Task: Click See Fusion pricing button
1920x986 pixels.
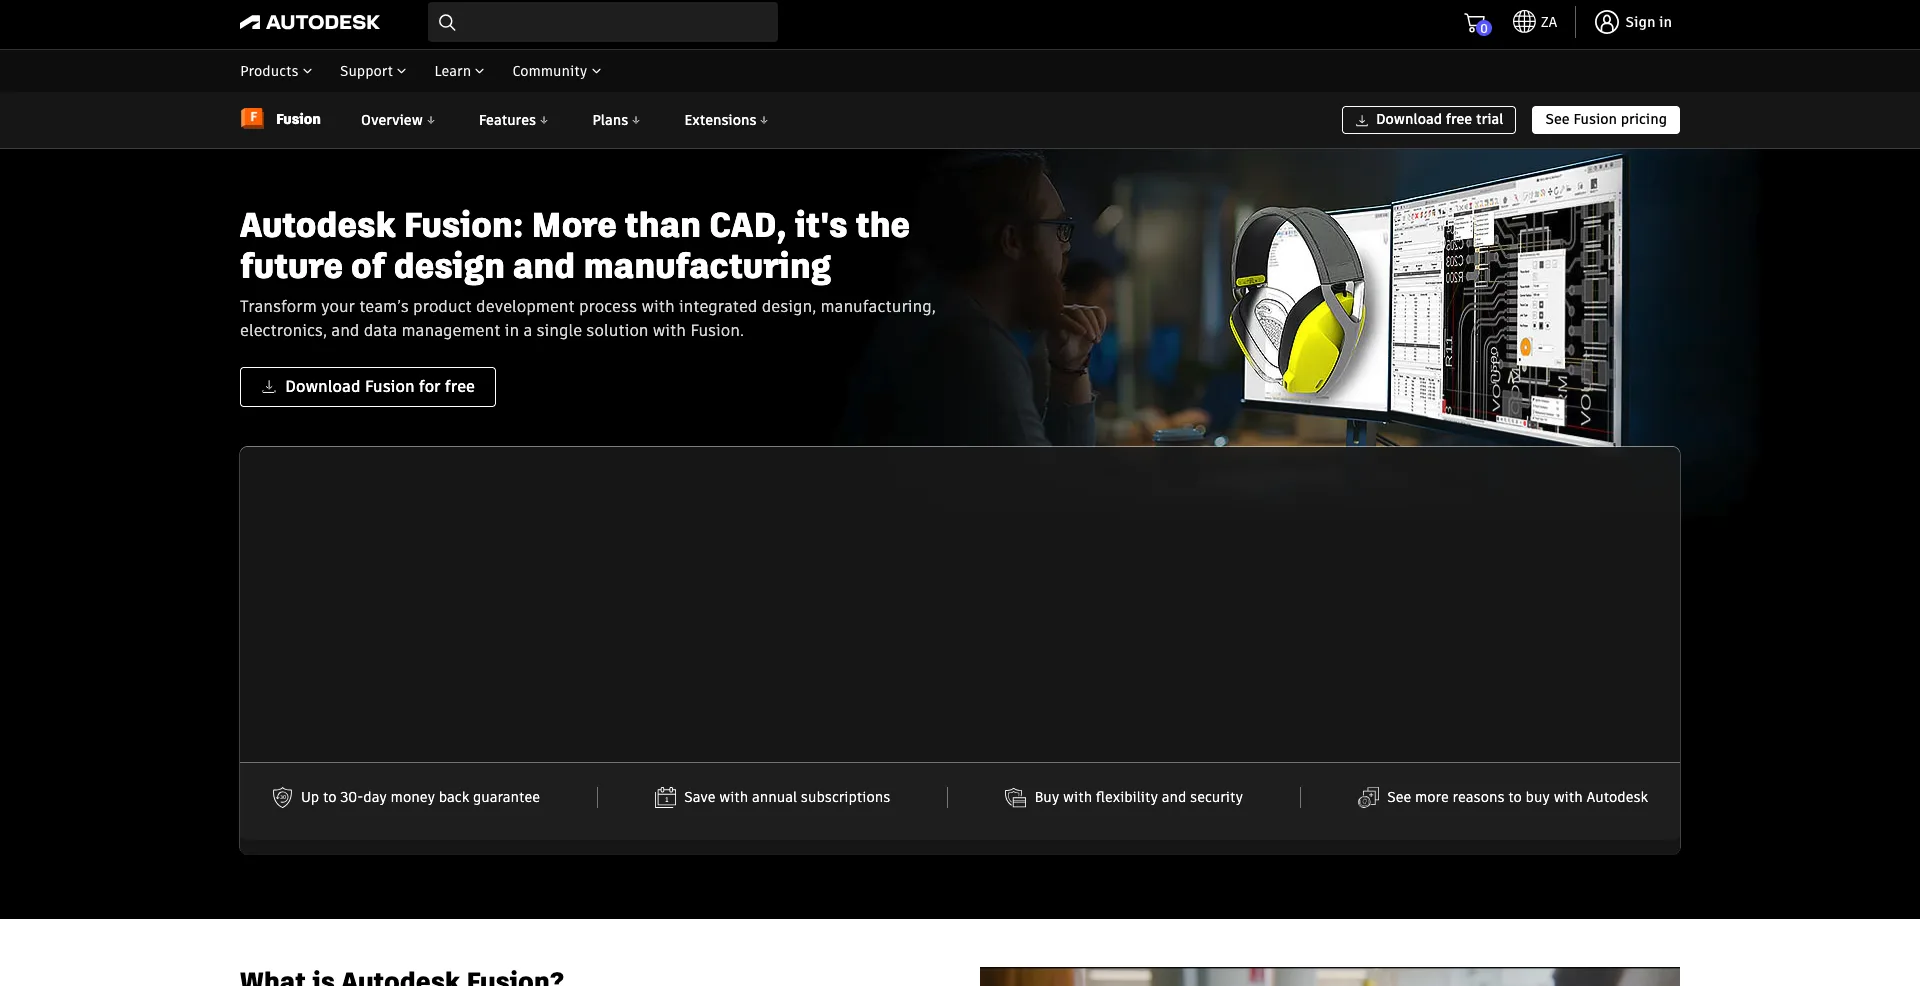Action: [1606, 120]
